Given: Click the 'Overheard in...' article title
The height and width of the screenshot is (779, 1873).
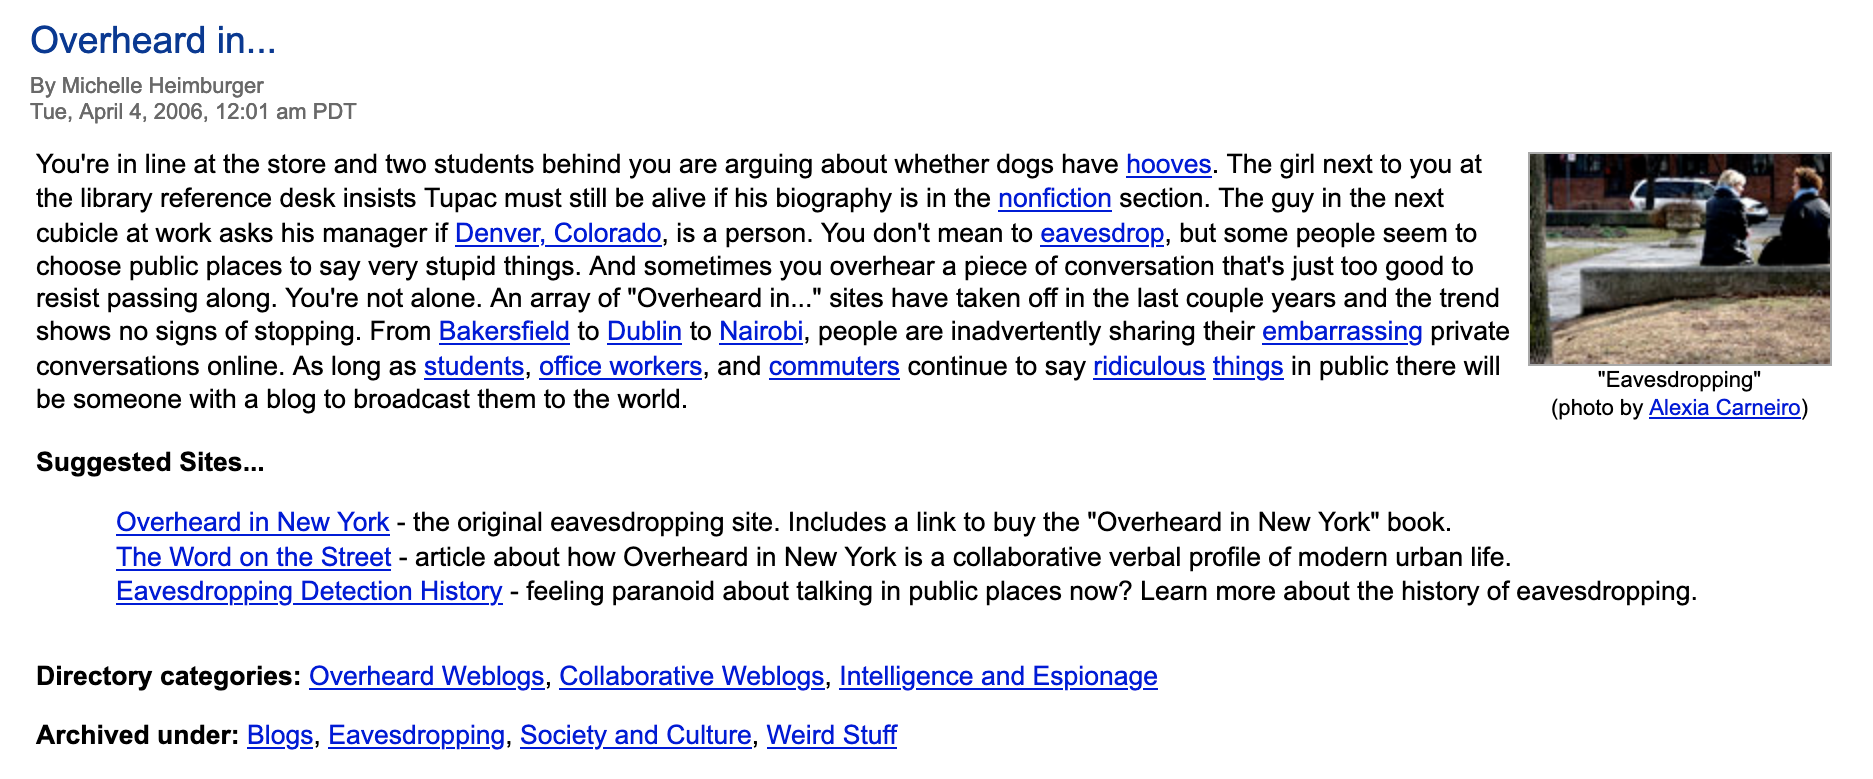Looking at the screenshot, I should 153,40.
